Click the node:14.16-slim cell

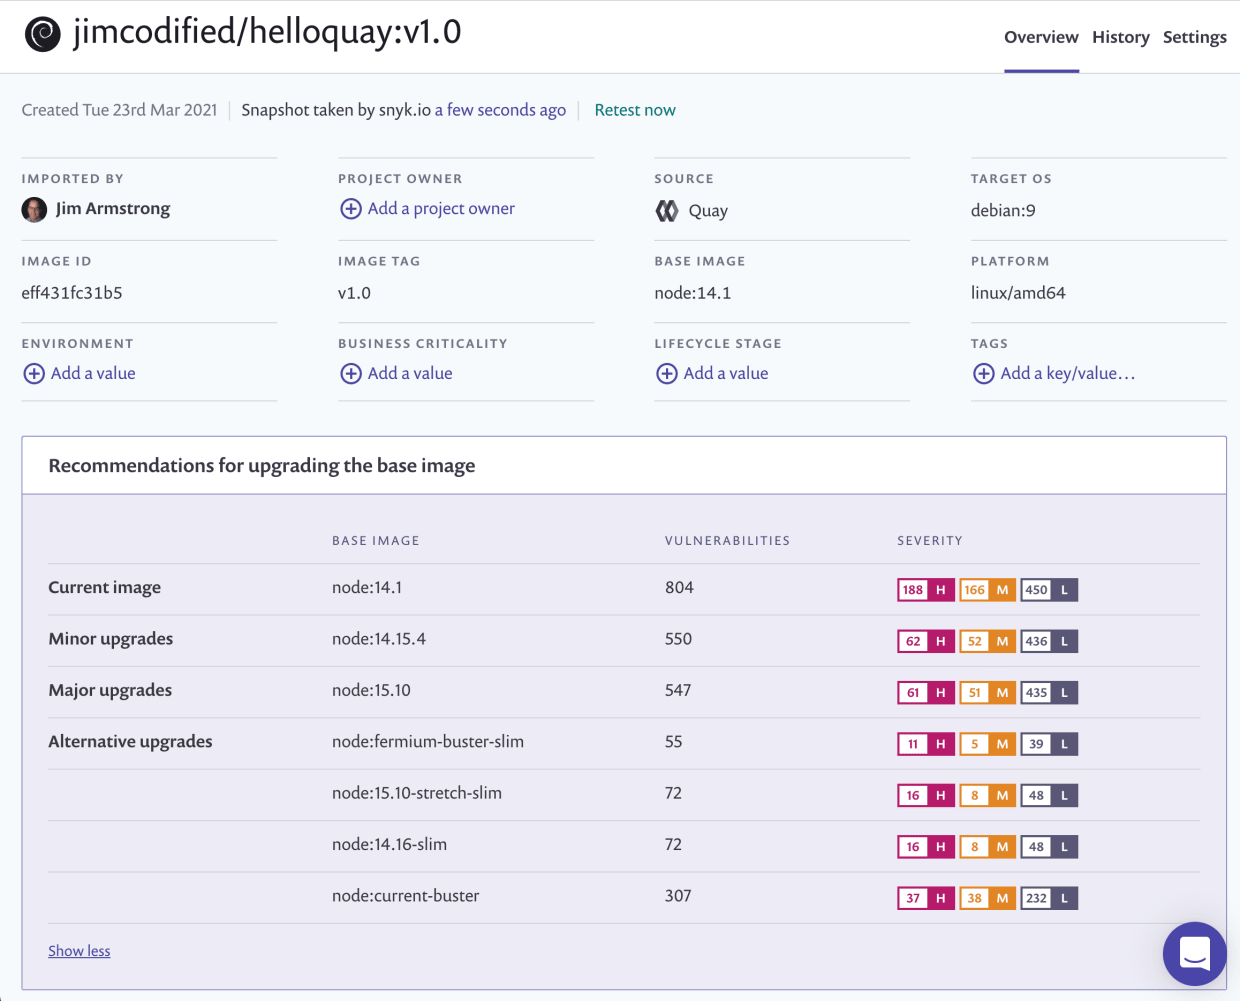coord(389,845)
